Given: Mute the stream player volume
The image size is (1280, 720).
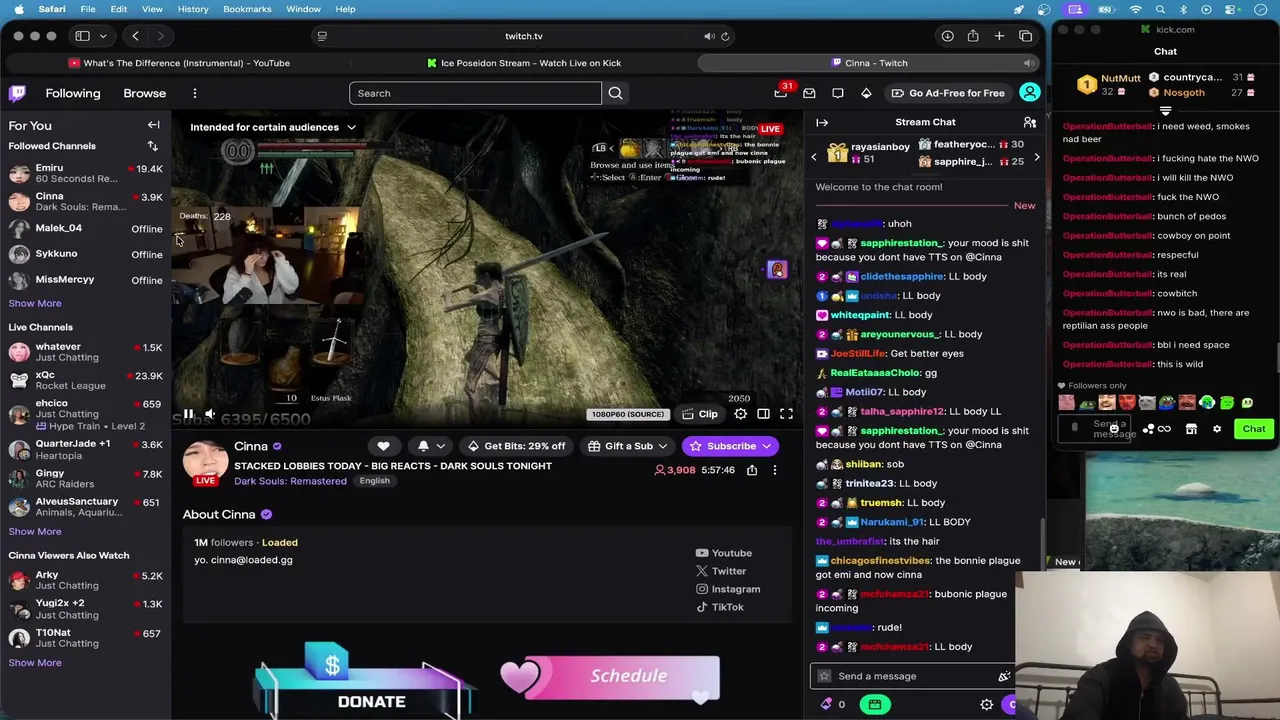Looking at the screenshot, I should [210, 414].
